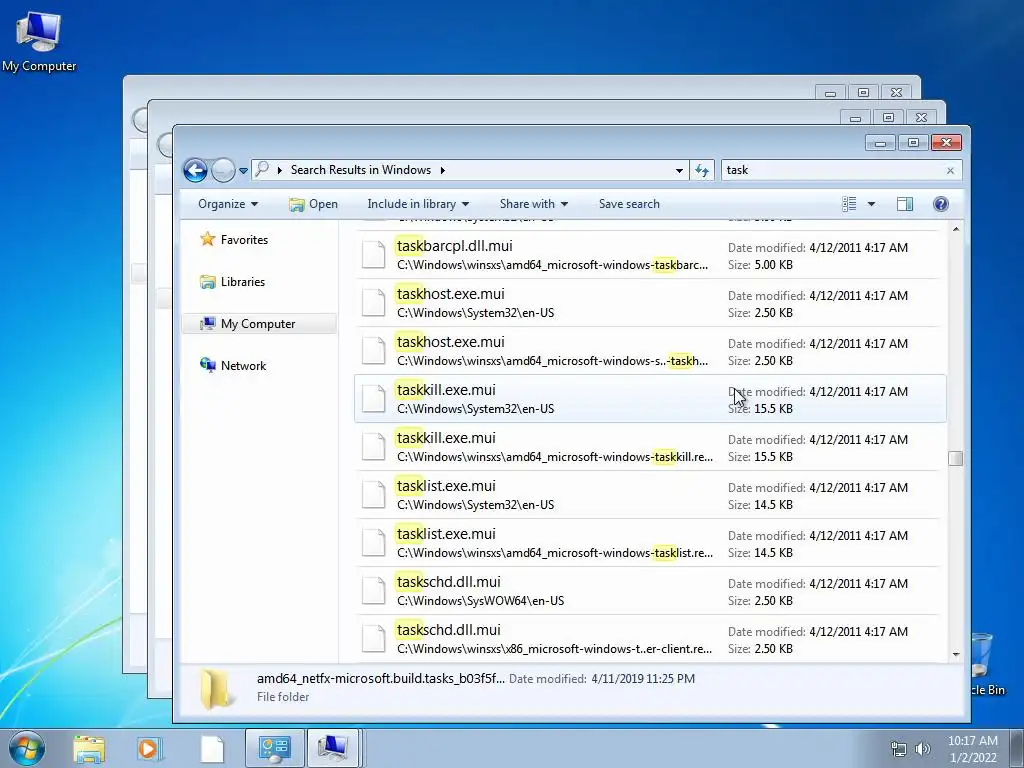The image size is (1024, 768).
Task: Click the Control Panel taskbar button
Action: click(274, 748)
